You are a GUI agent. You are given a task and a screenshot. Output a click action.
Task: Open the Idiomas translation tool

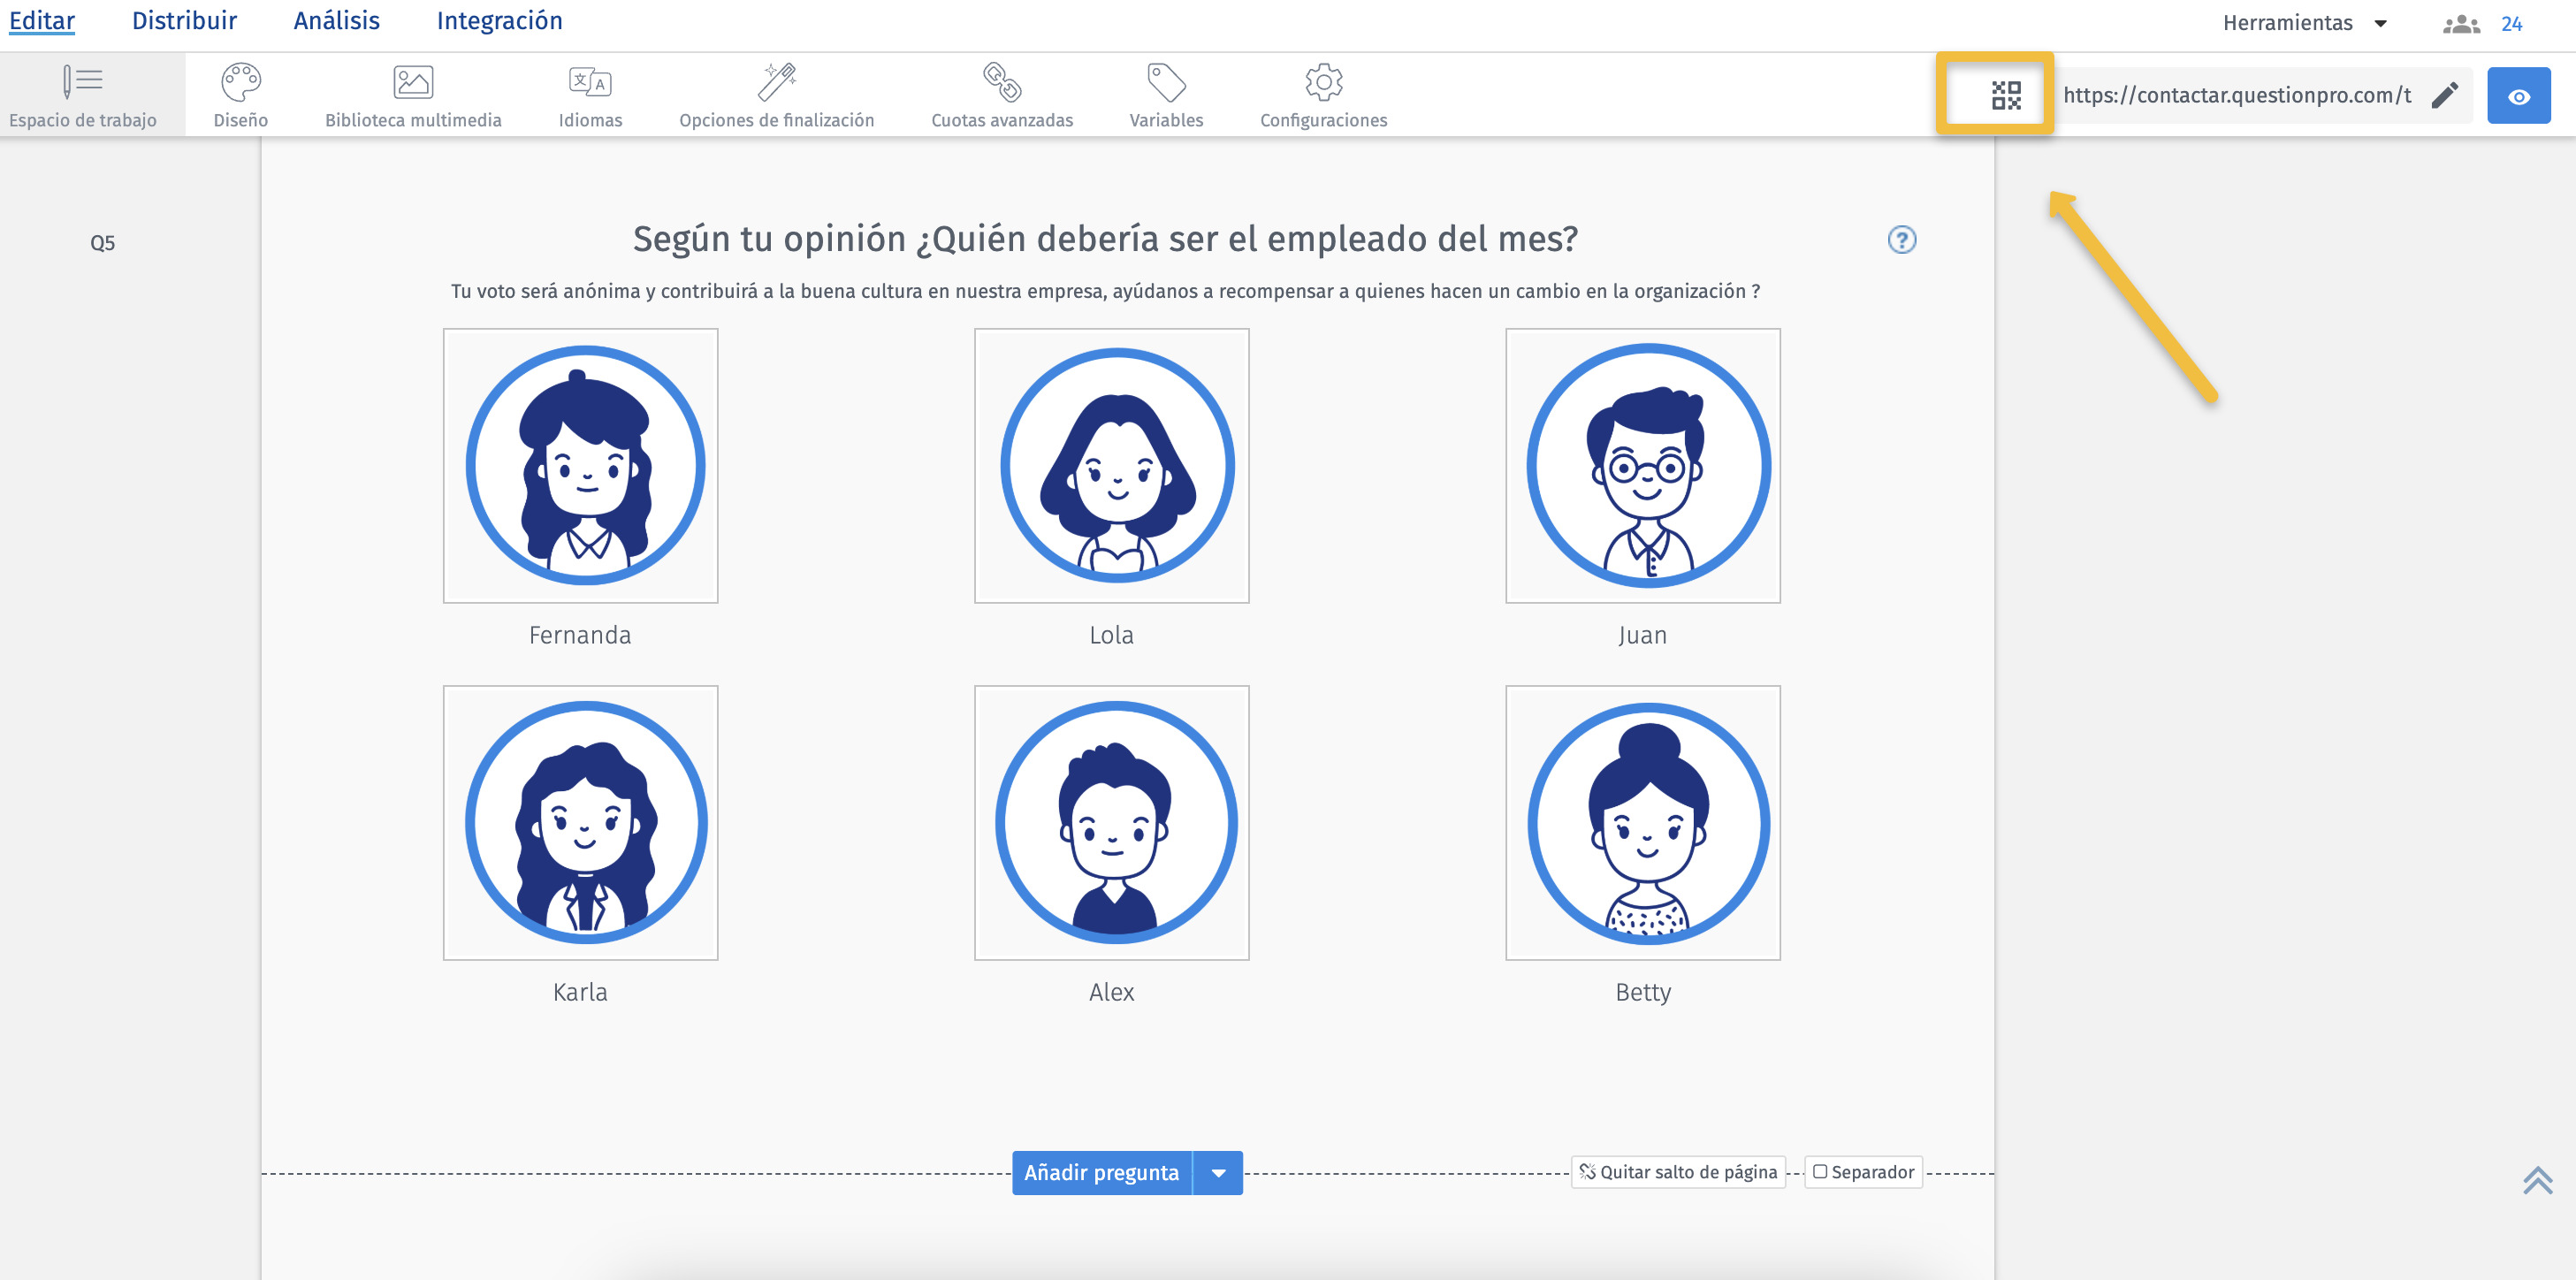coord(590,84)
